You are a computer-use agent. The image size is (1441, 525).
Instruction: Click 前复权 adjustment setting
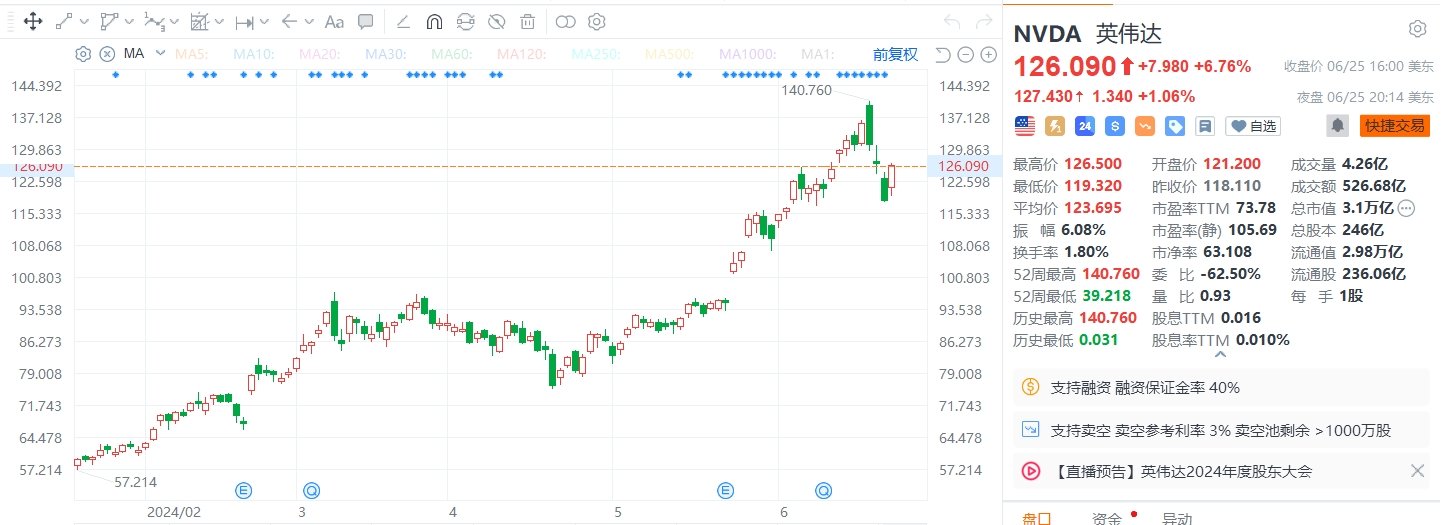coord(894,54)
